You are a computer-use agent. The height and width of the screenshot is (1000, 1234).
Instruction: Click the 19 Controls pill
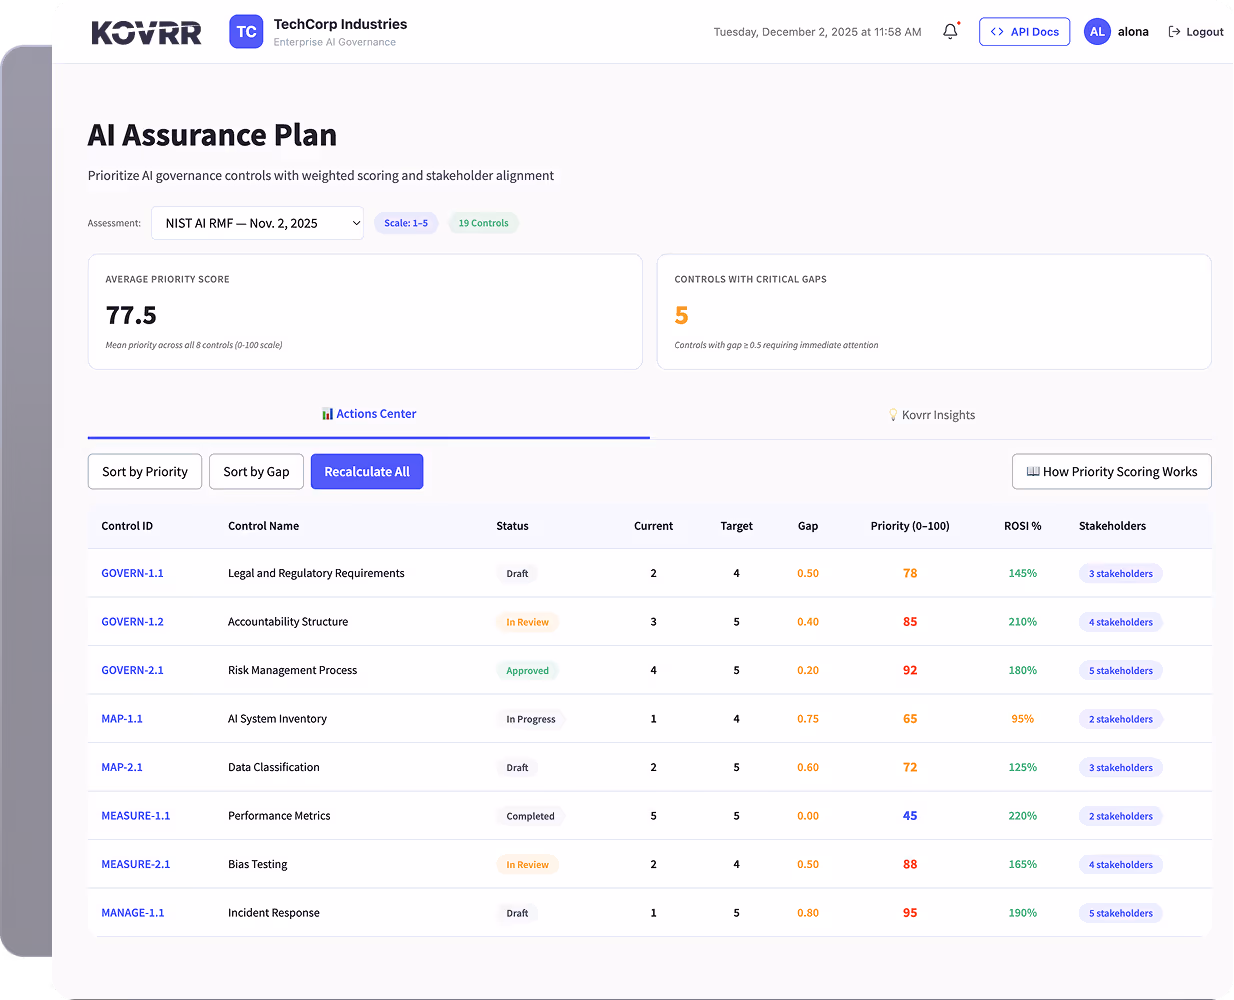(483, 222)
